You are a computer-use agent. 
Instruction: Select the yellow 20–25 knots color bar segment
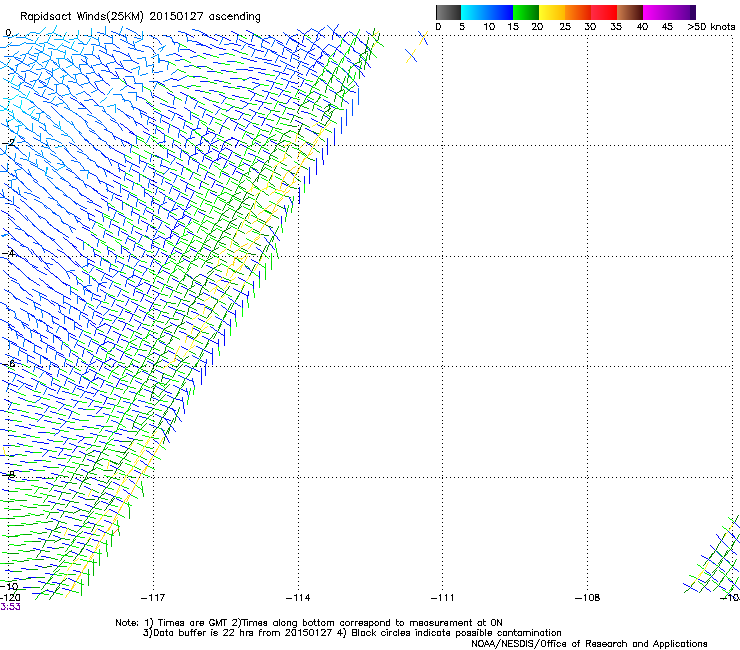tap(552, 12)
